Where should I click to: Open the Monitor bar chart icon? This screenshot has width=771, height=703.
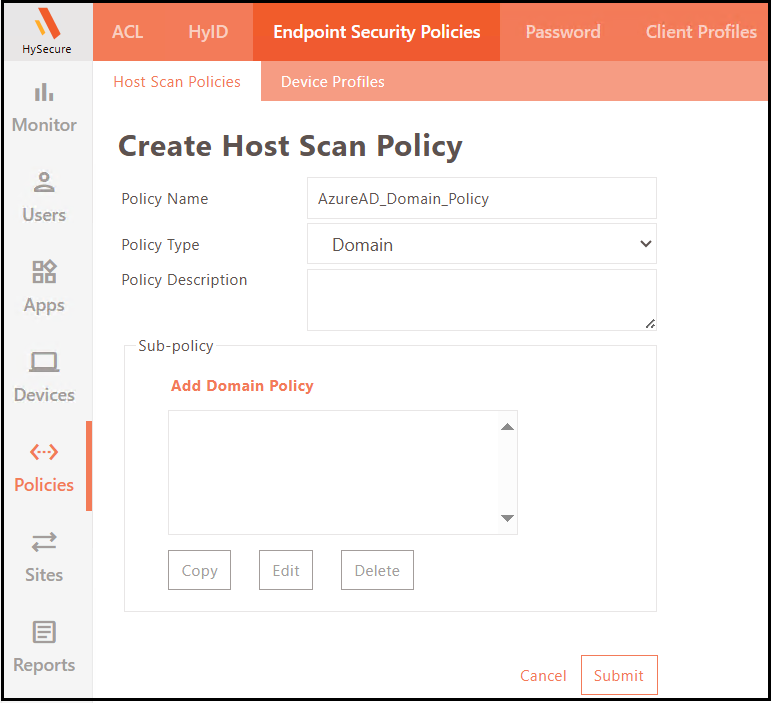coord(44,93)
